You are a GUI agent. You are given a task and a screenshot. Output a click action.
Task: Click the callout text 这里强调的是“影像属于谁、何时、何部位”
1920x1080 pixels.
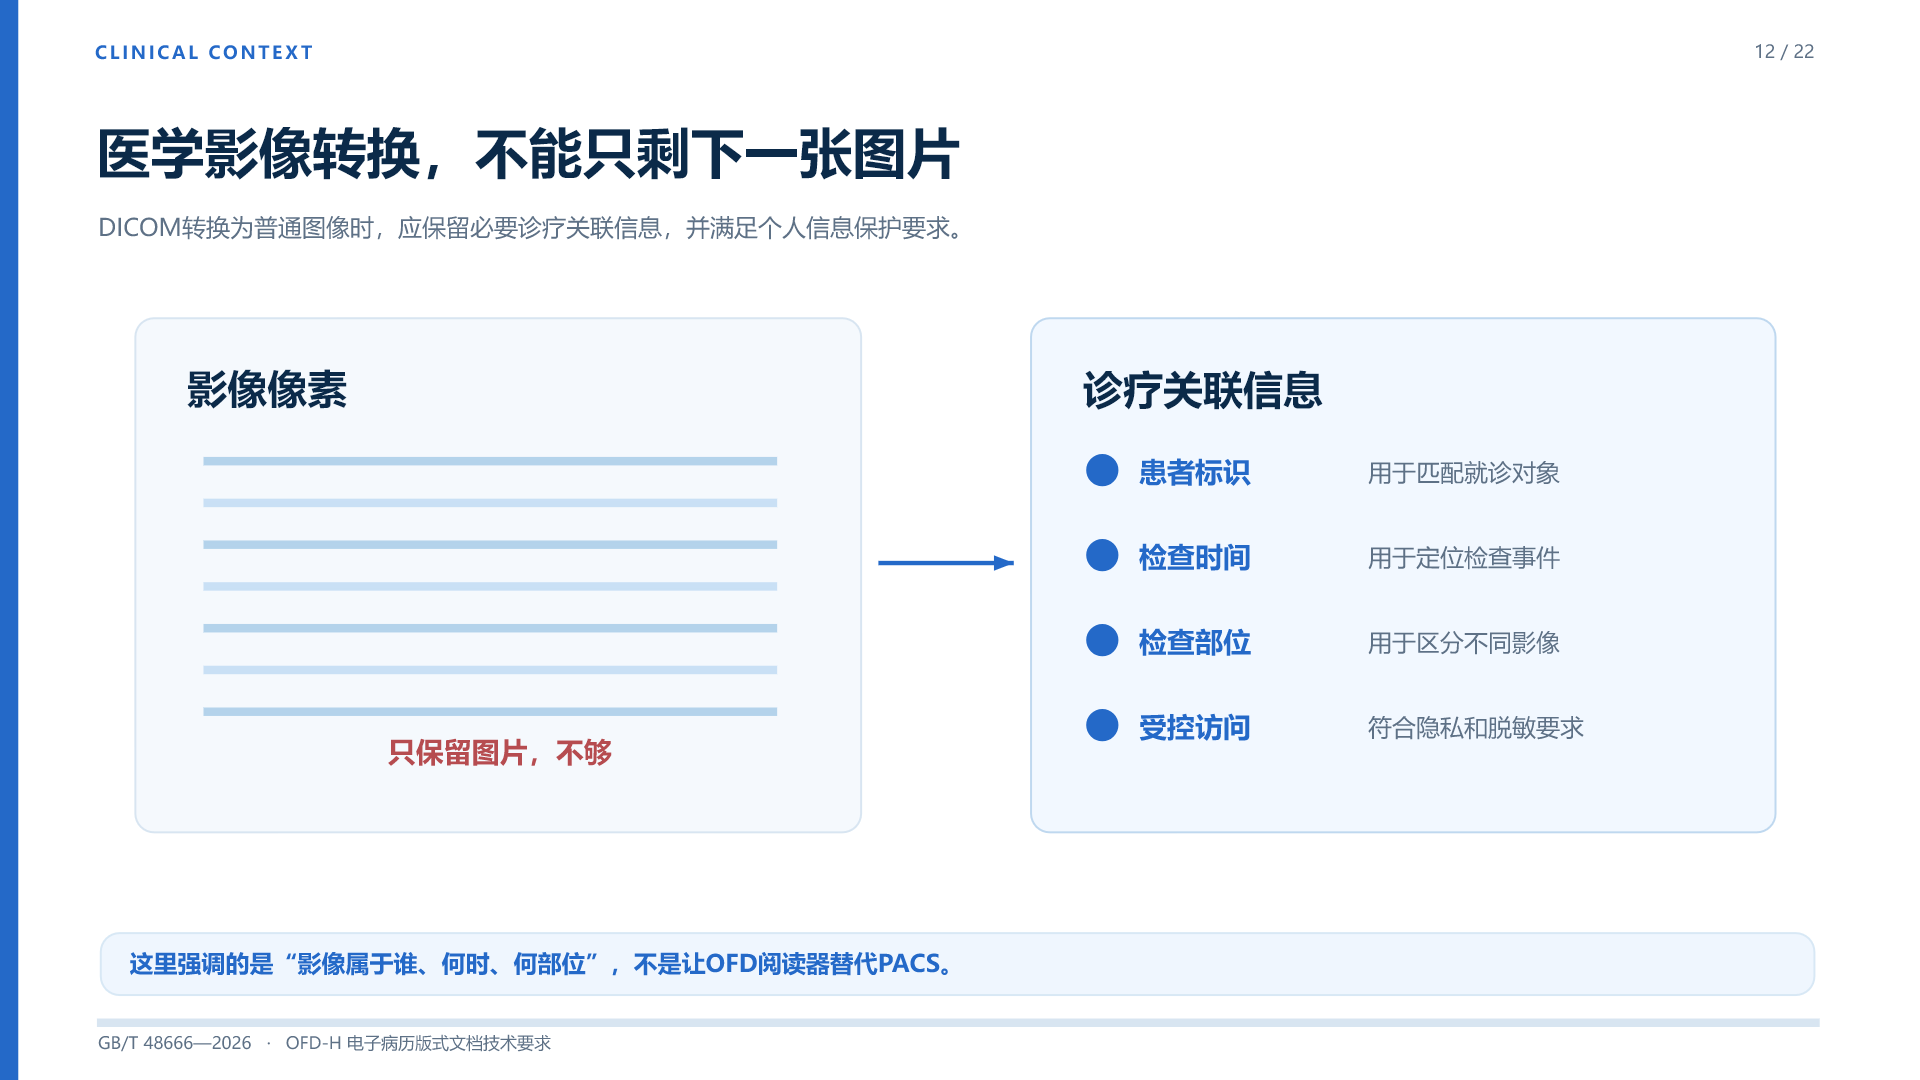coord(365,964)
